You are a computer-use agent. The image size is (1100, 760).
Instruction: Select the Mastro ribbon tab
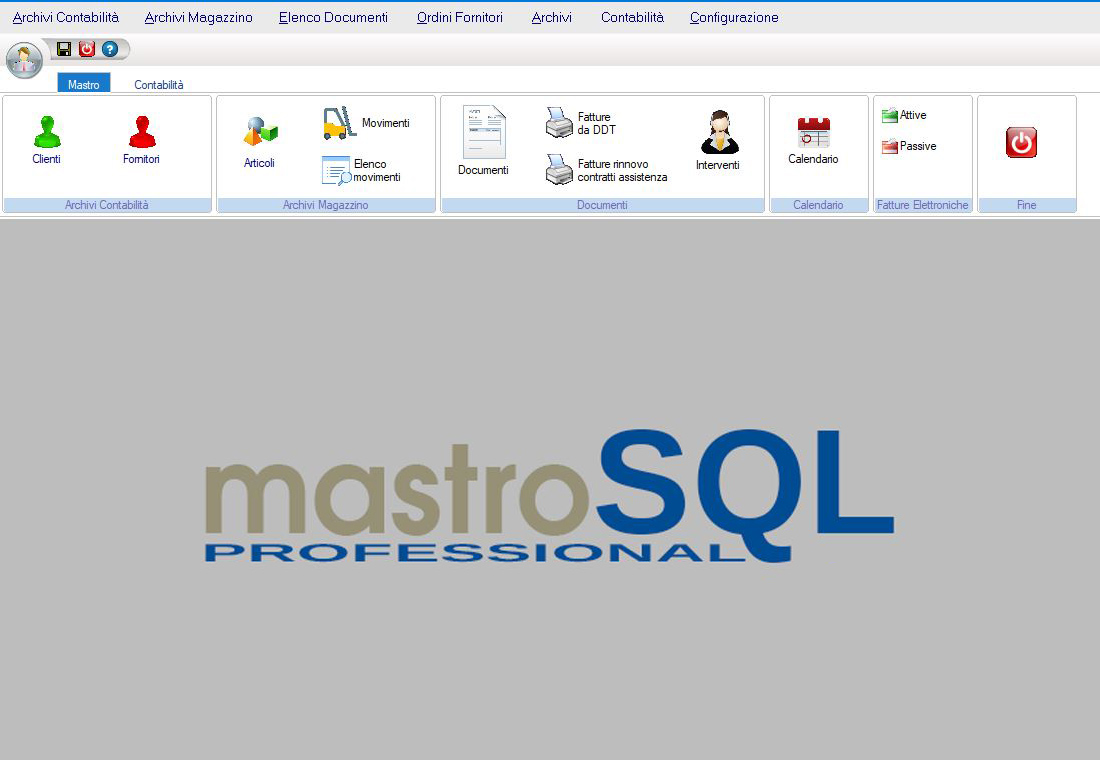[83, 83]
